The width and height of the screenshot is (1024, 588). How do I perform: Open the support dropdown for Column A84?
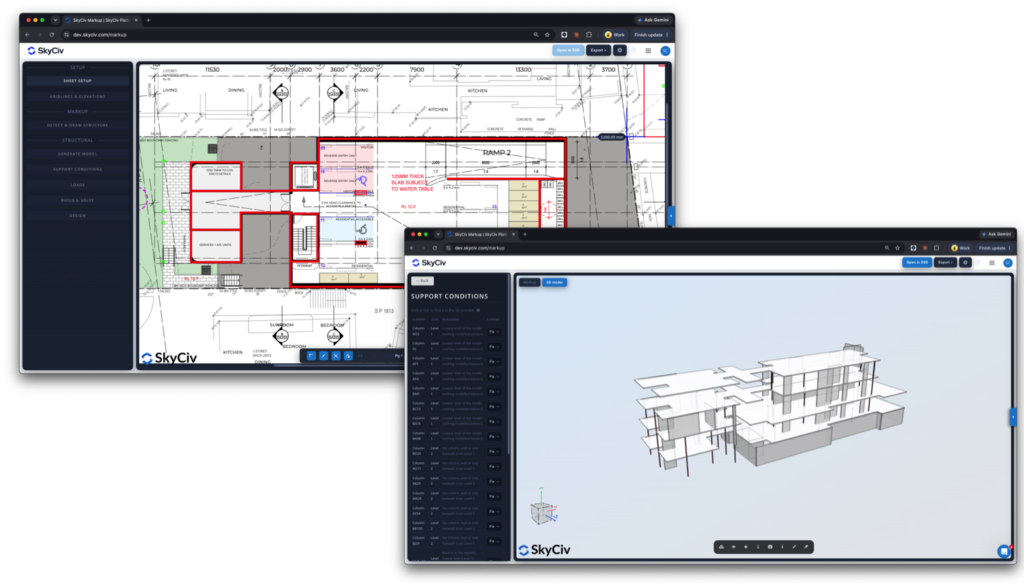tap(494, 376)
